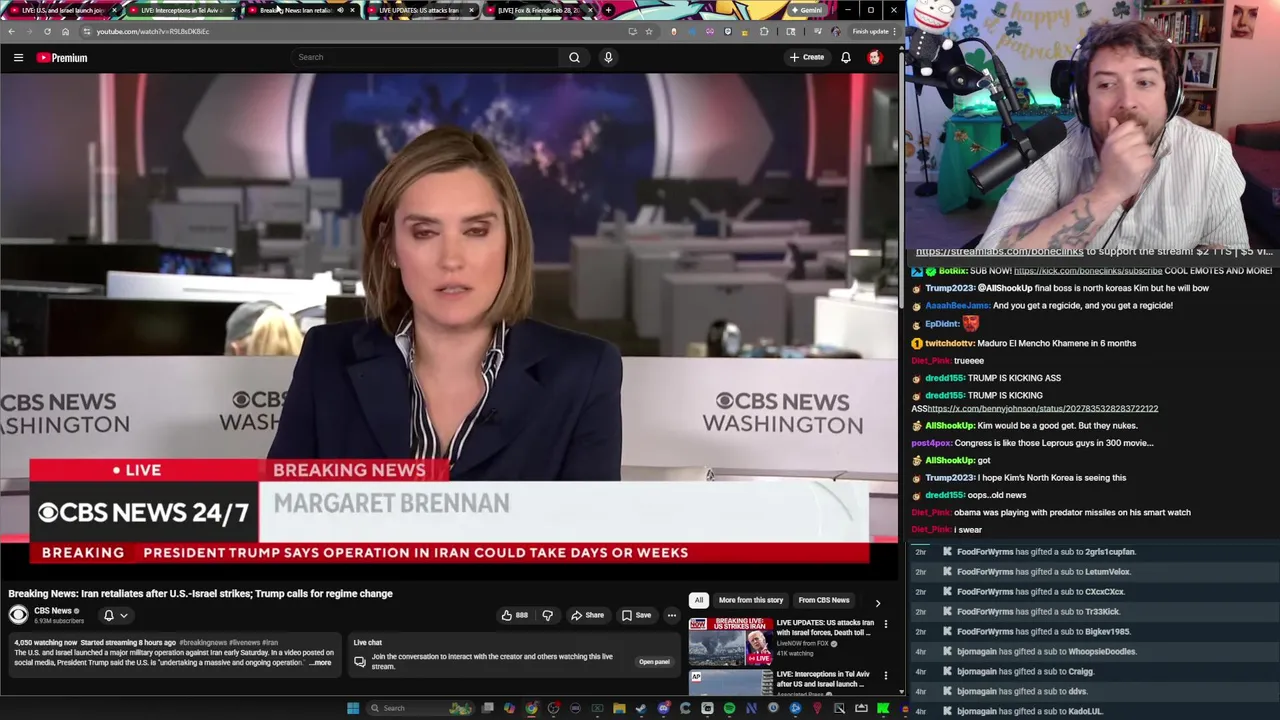Open a new browser tab

pos(608,10)
